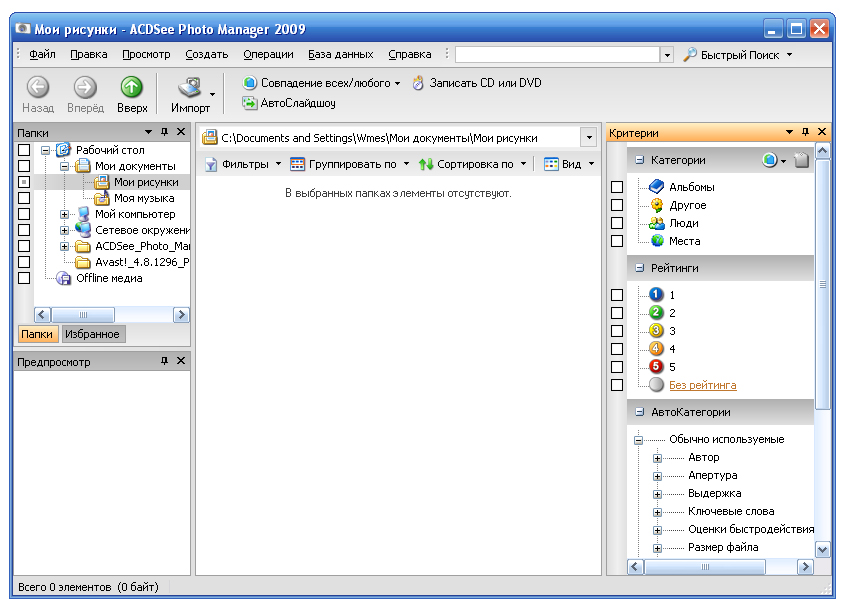This screenshot has width=844, height=607.
Task: Open the Создать menu
Action: 207,54
